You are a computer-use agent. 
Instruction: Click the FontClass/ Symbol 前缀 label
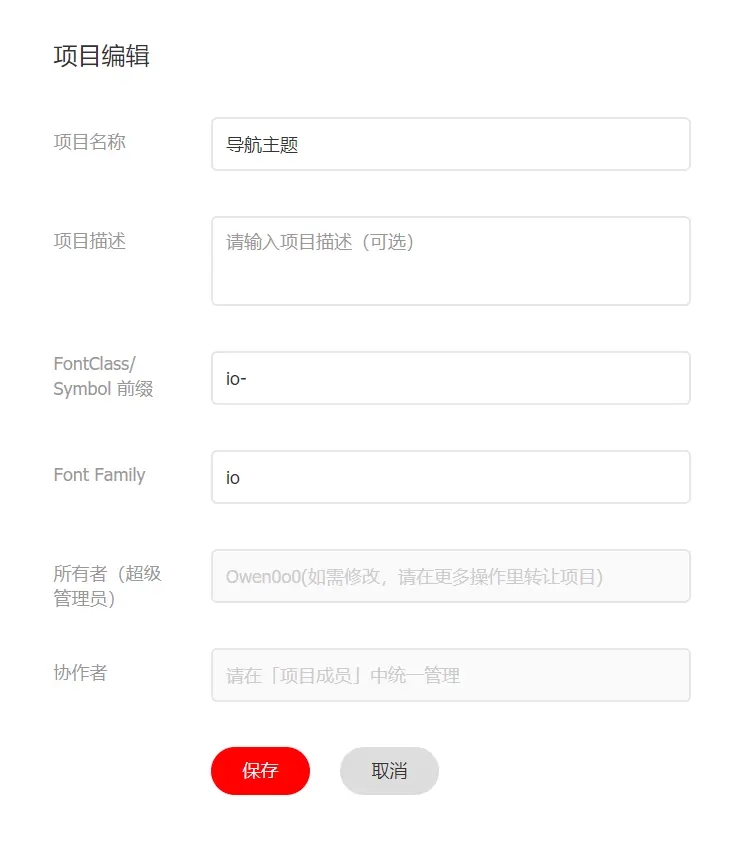pyautogui.click(x=103, y=376)
